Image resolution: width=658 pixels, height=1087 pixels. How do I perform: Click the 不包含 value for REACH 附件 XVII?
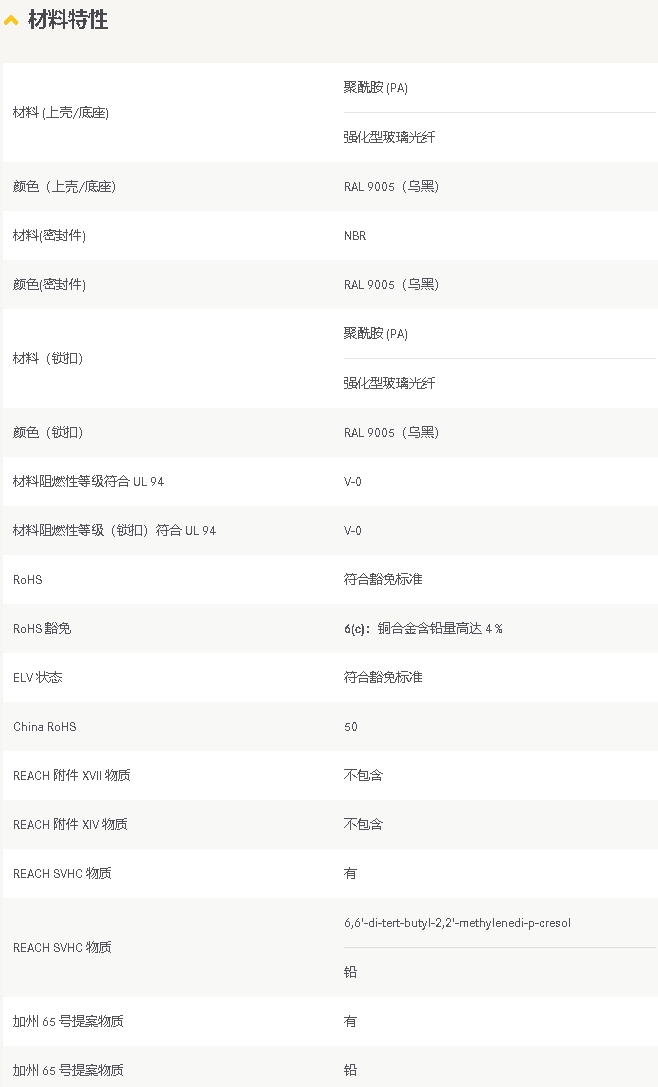pos(363,776)
